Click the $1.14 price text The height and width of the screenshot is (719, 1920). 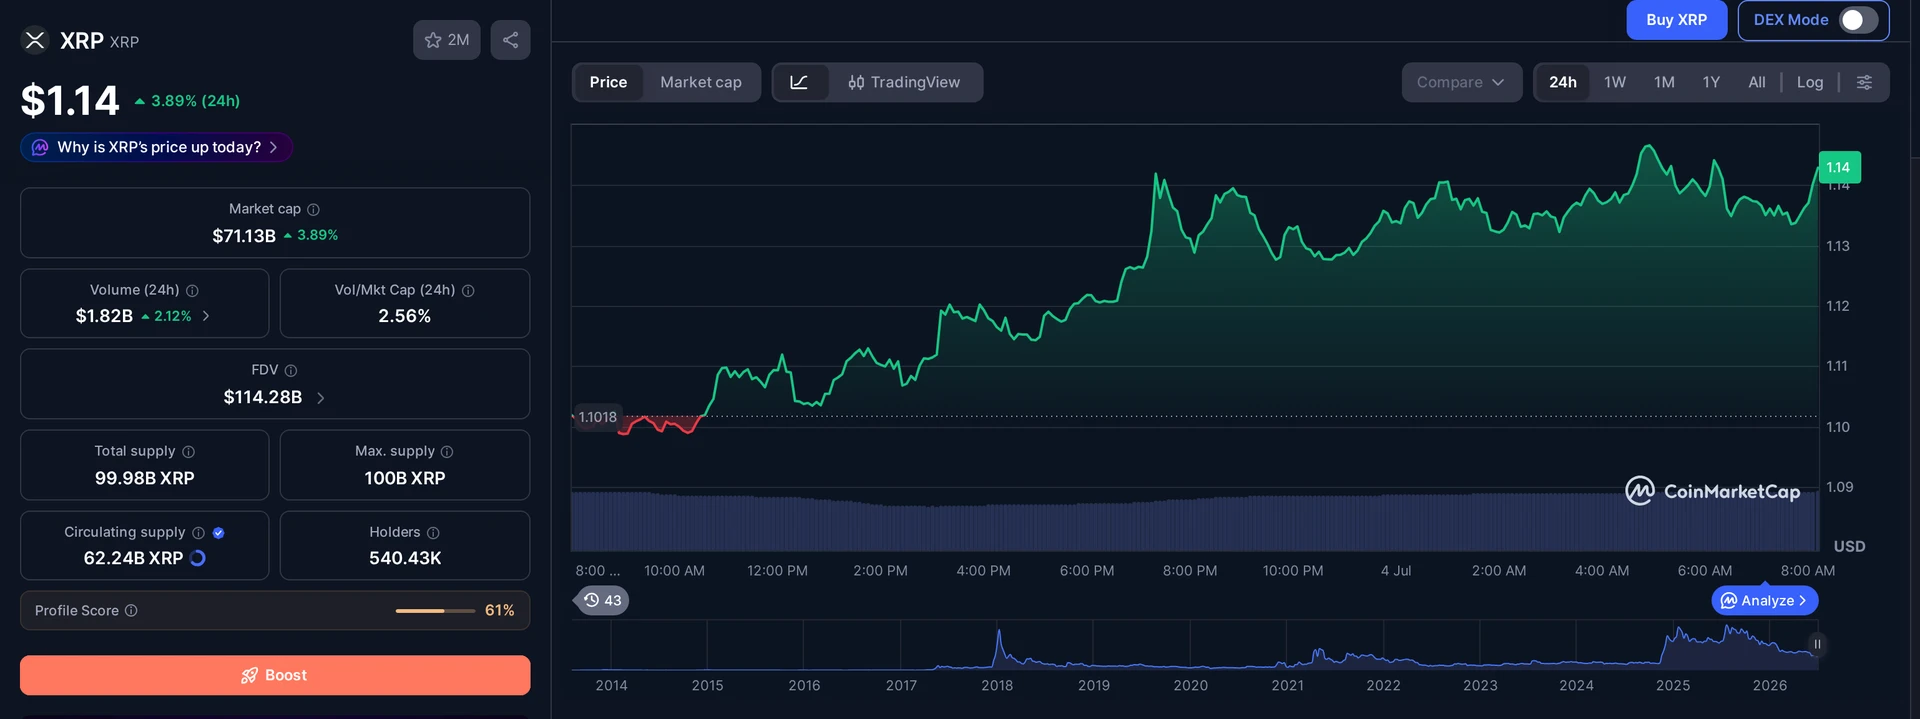(70, 100)
